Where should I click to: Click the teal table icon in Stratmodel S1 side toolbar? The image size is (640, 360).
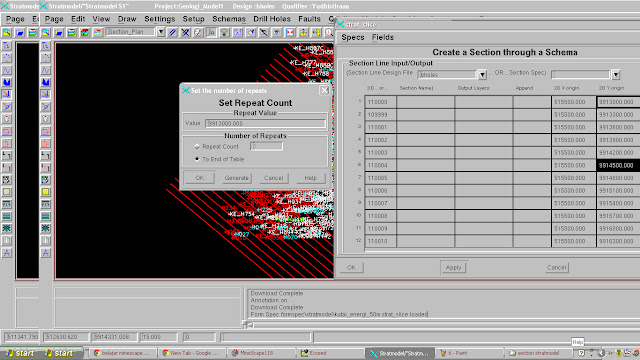tap(45, 204)
